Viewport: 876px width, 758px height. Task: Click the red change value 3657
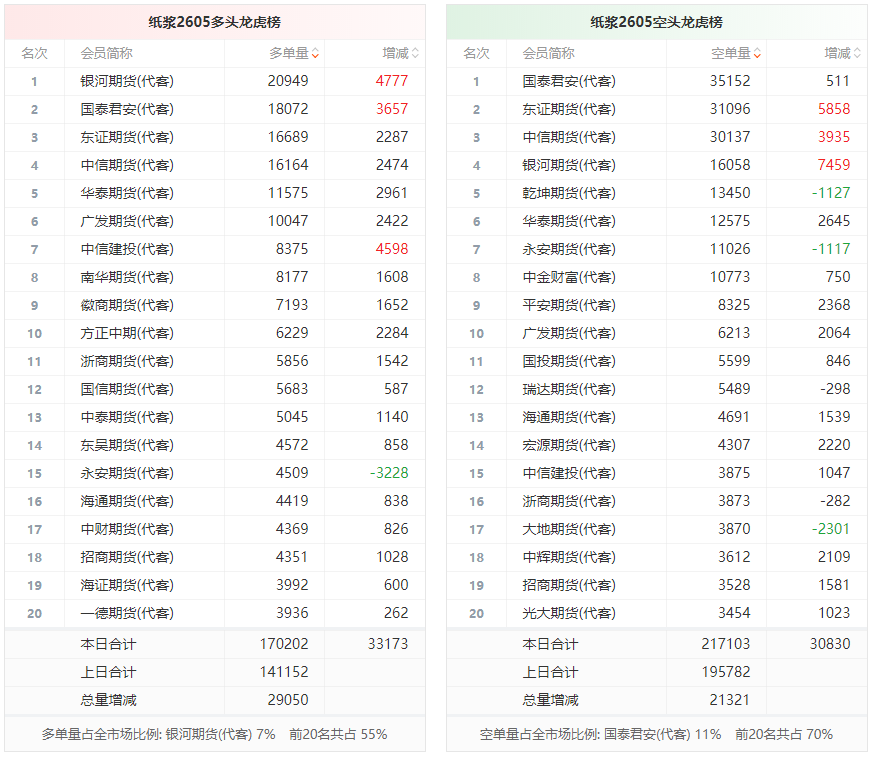click(392, 109)
